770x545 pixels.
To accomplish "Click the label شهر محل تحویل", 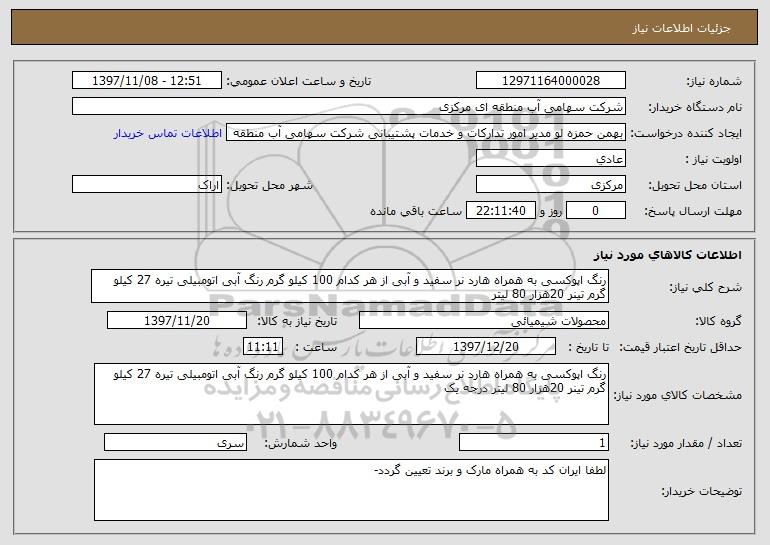I will (269, 186).
